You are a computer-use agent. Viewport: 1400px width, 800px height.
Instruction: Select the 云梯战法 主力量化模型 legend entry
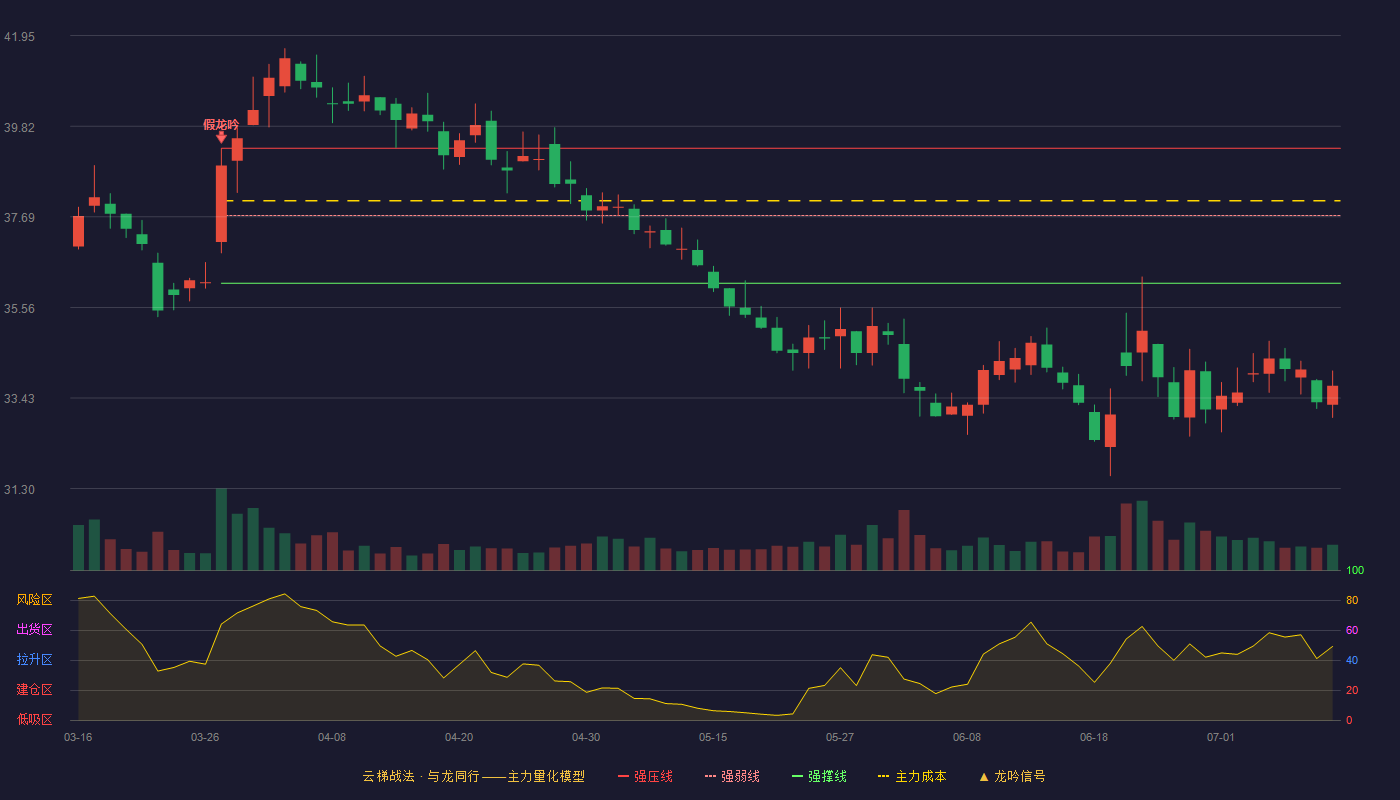pos(473,776)
